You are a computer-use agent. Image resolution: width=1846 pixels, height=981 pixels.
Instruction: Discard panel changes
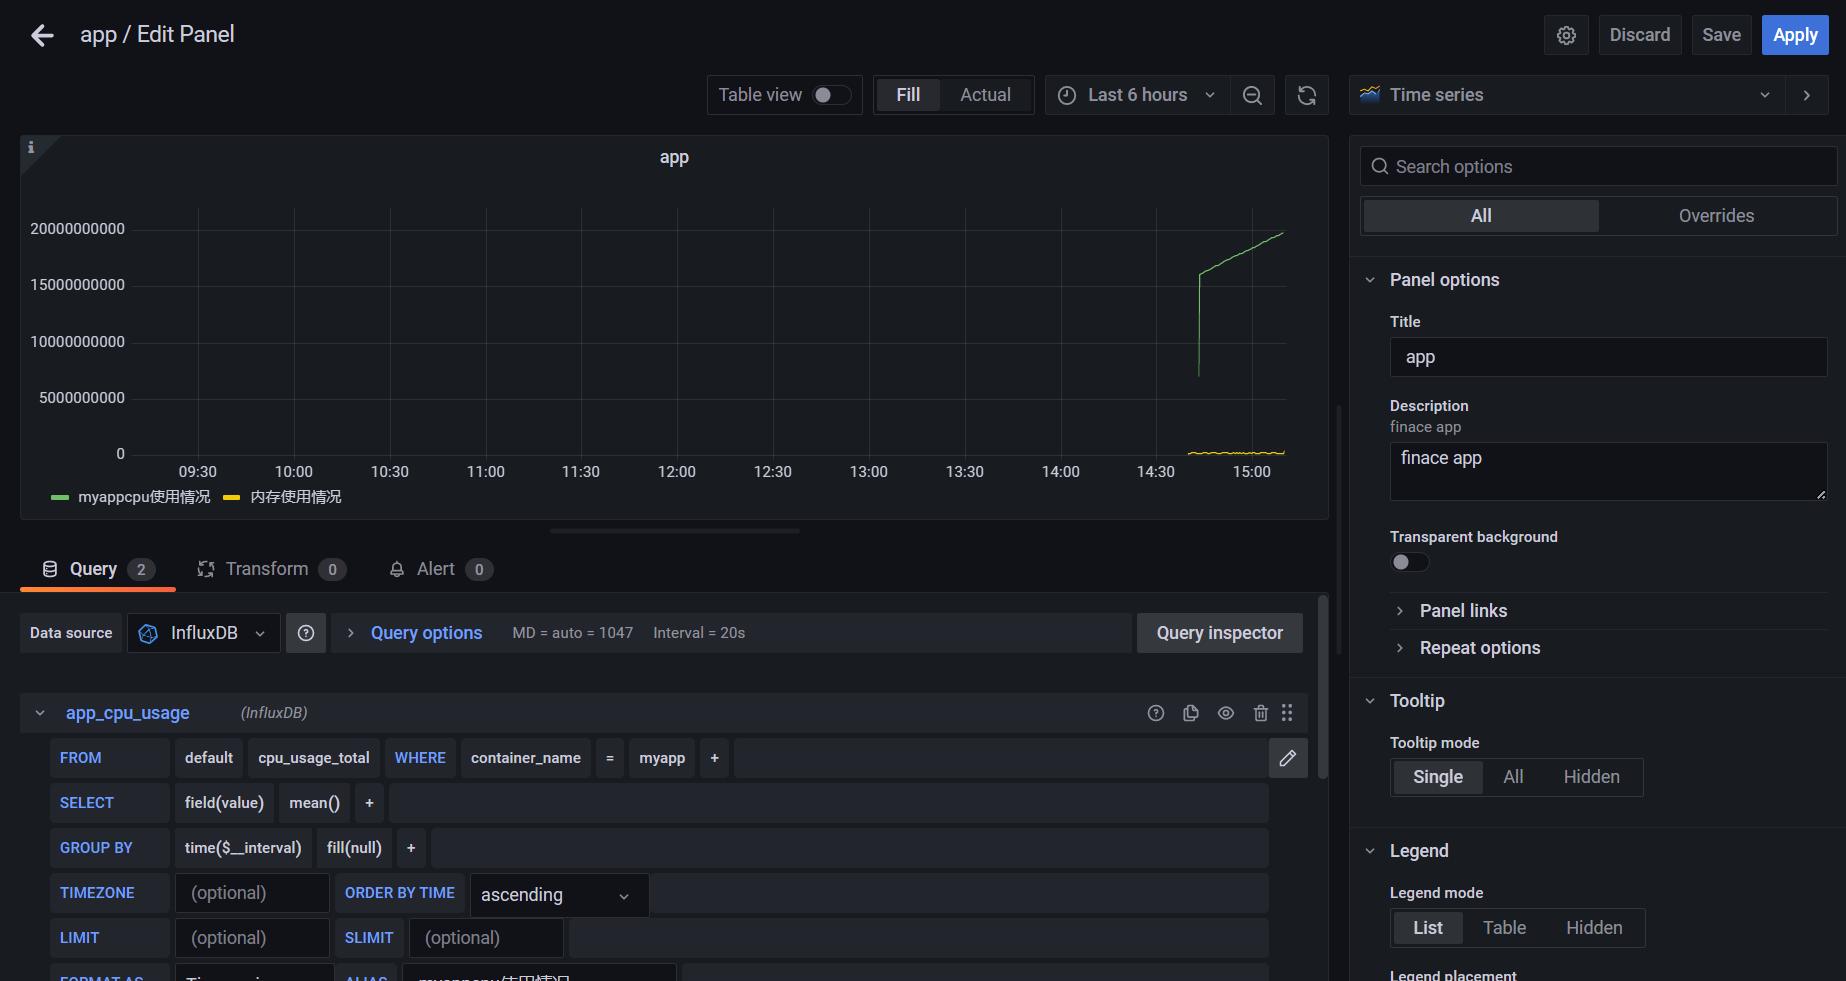click(x=1640, y=35)
